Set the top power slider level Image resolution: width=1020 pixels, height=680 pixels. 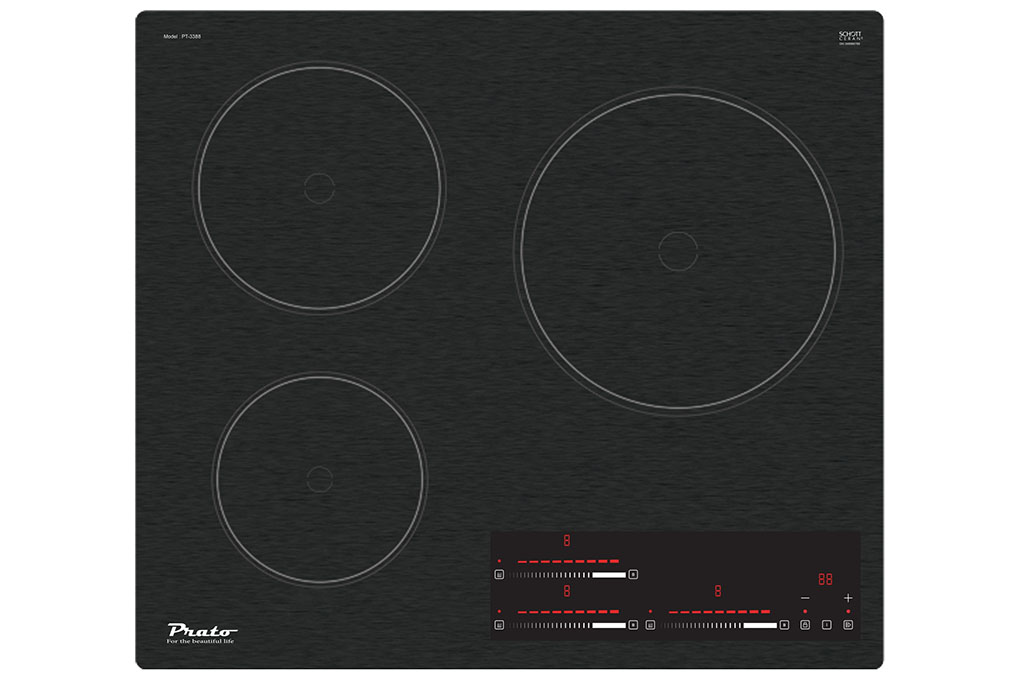coord(566,575)
